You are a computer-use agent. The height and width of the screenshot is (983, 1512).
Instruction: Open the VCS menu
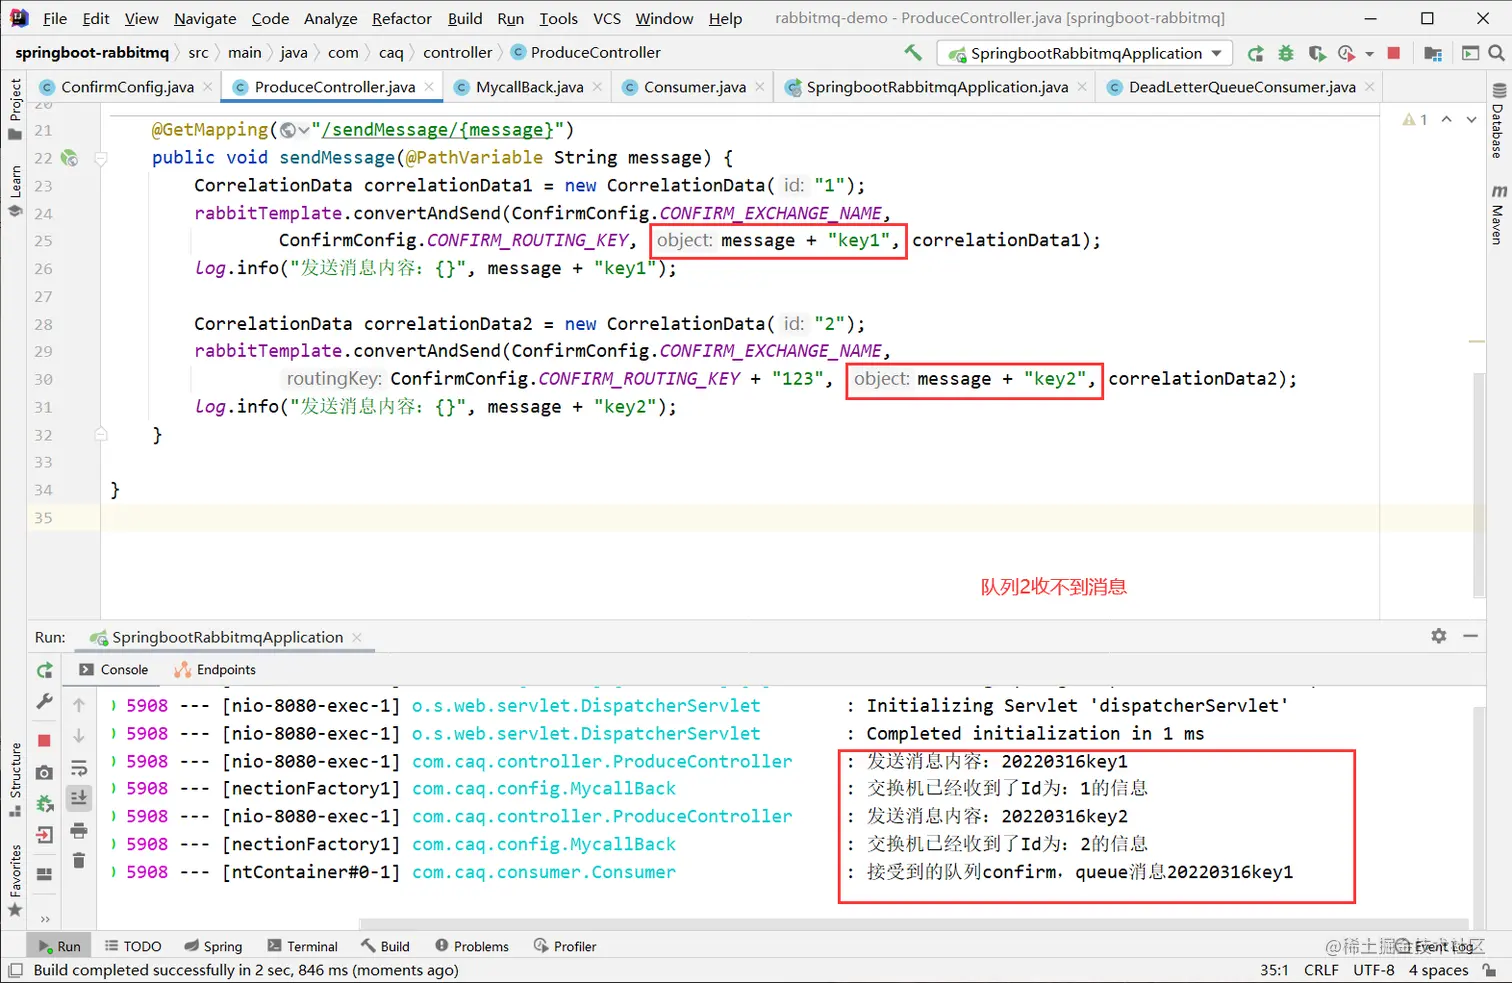click(607, 18)
